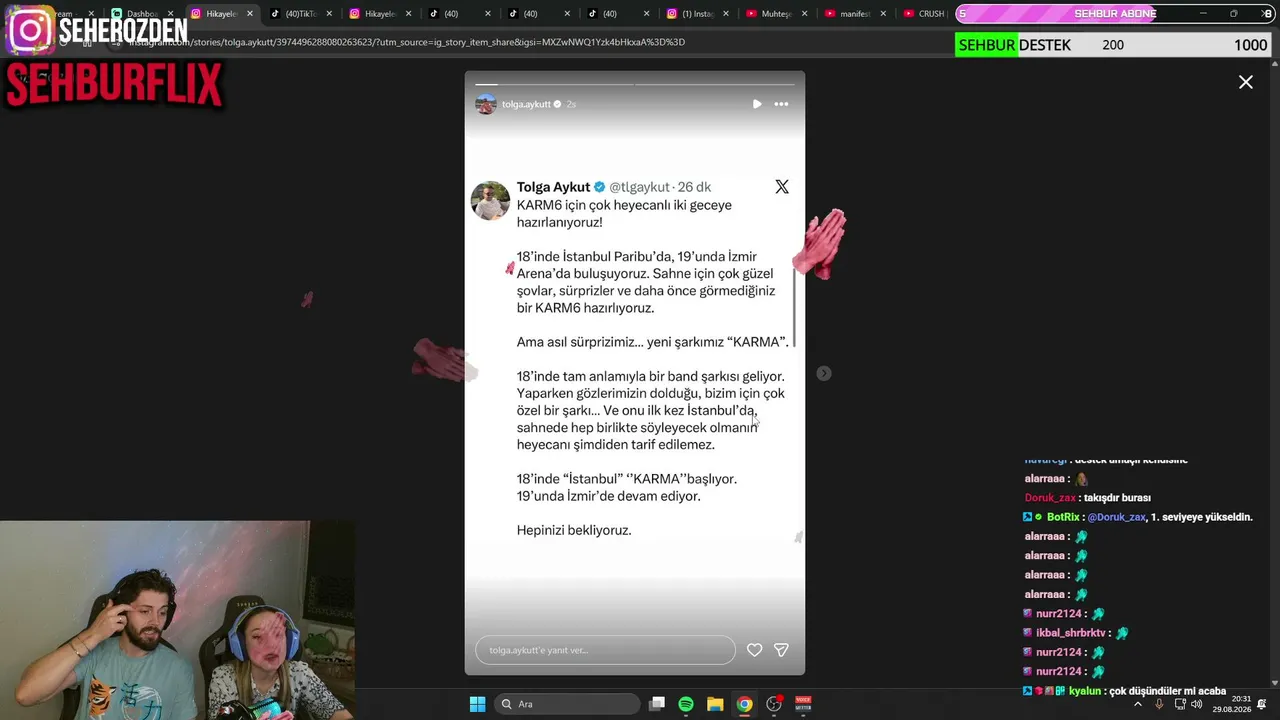This screenshot has width=1280, height=720.
Task: Switch to the active Hikayeler Instagram tab
Action: pyautogui.click(x=220, y=14)
